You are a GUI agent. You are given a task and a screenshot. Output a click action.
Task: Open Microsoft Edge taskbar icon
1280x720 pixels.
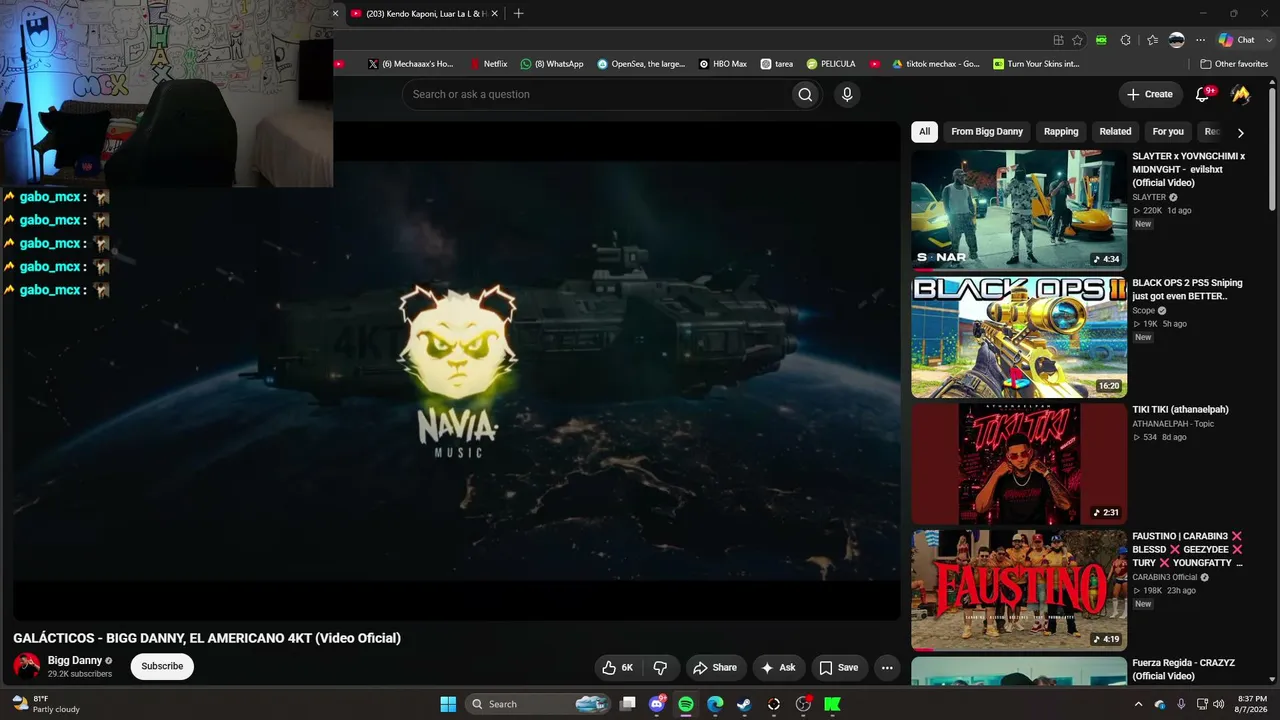715,704
